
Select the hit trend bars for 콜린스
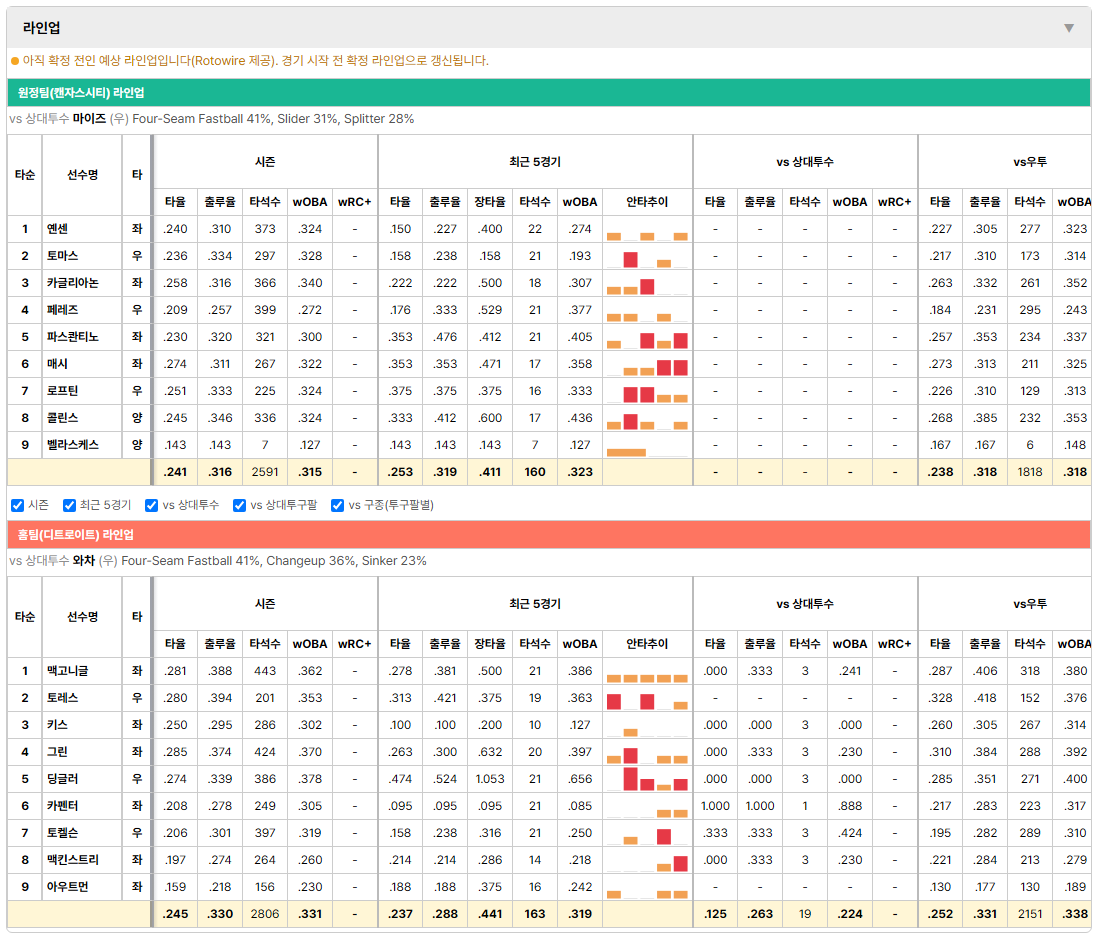(647, 419)
